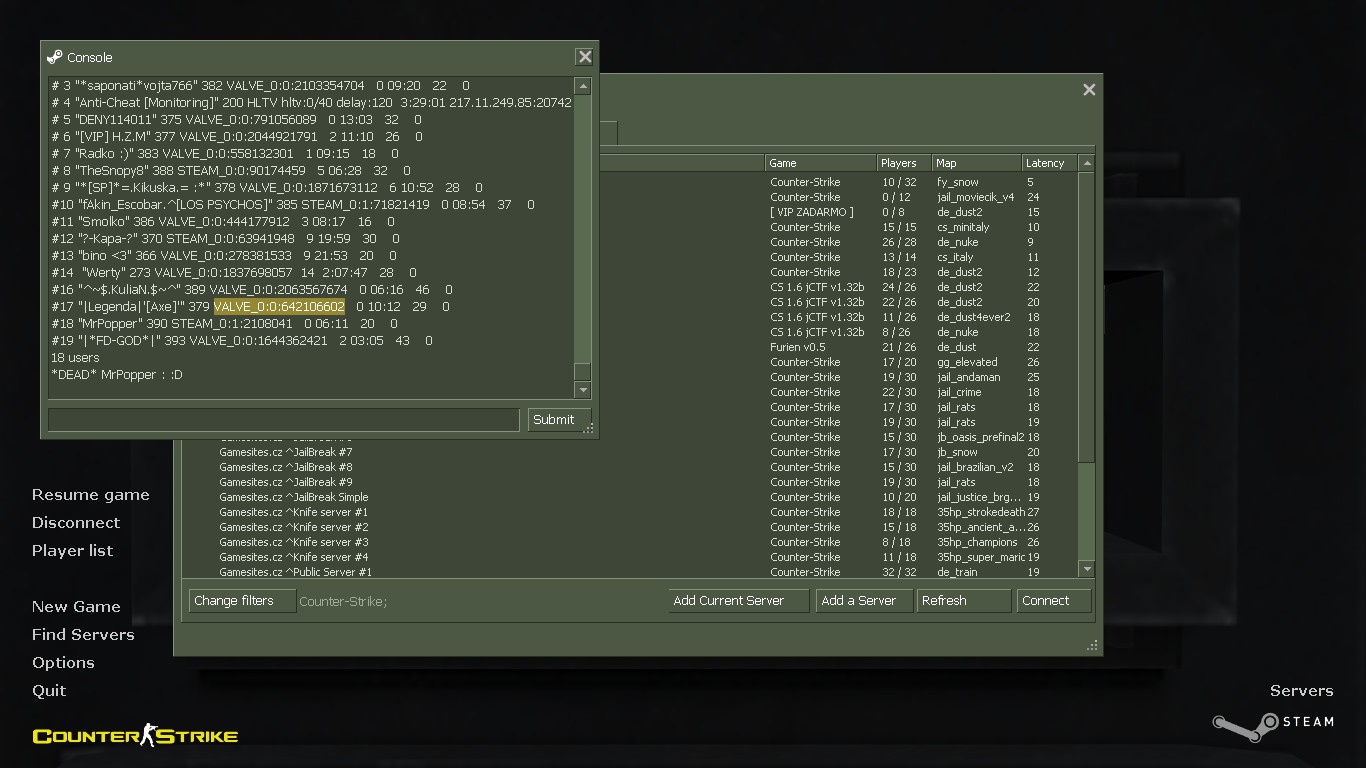The height and width of the screenshot is (768, 1366).
Task: Select the Gamesites.cz ^JailBreak #7 server
Action: tap(286, 452)
